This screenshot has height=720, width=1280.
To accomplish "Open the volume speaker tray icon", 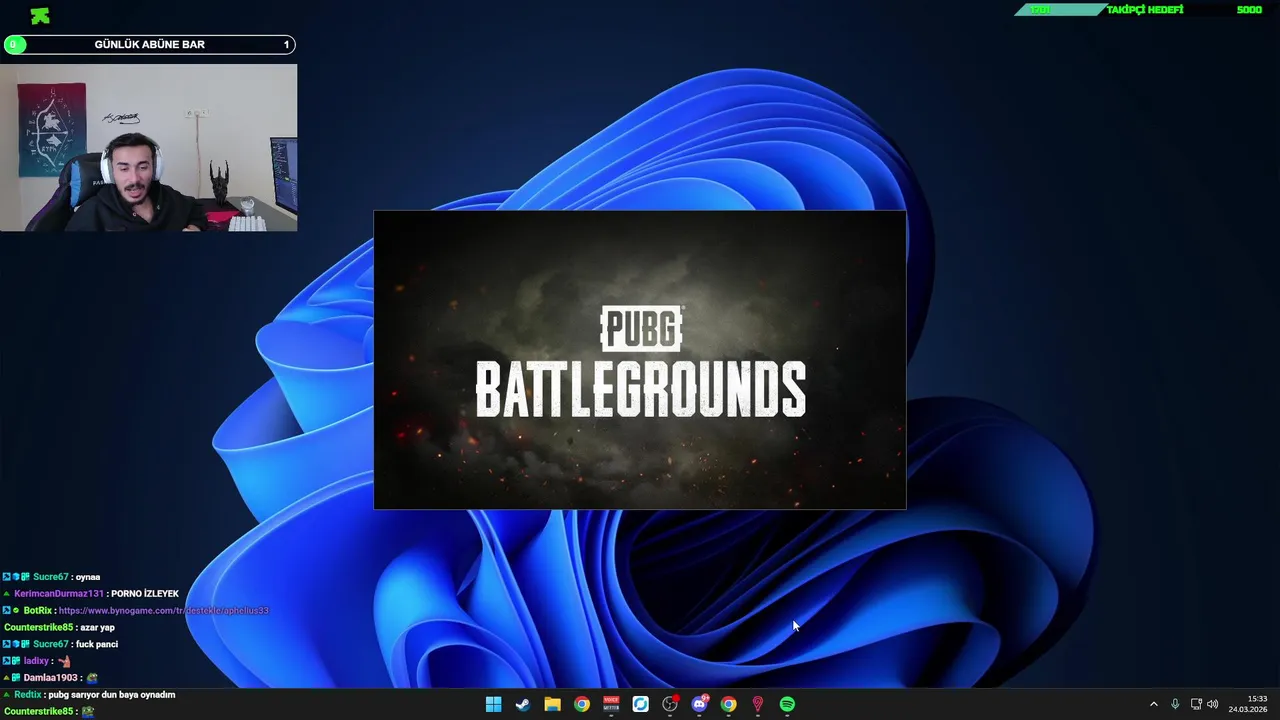I will tap(1212, 704).
